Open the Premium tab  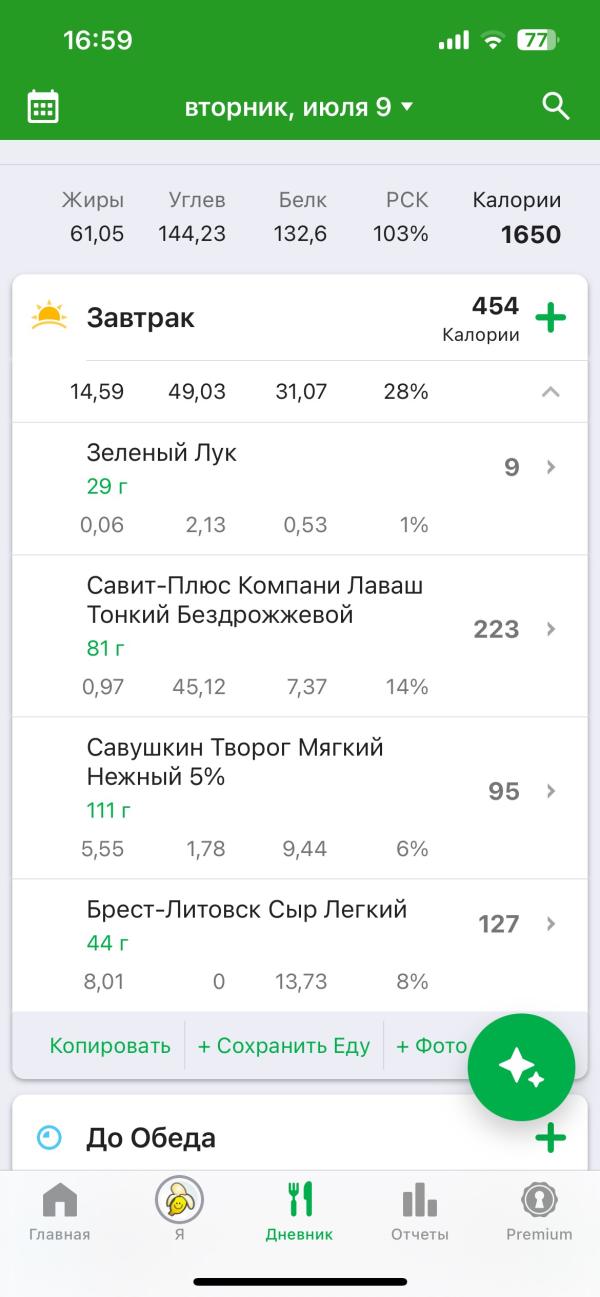(539, 1210)
